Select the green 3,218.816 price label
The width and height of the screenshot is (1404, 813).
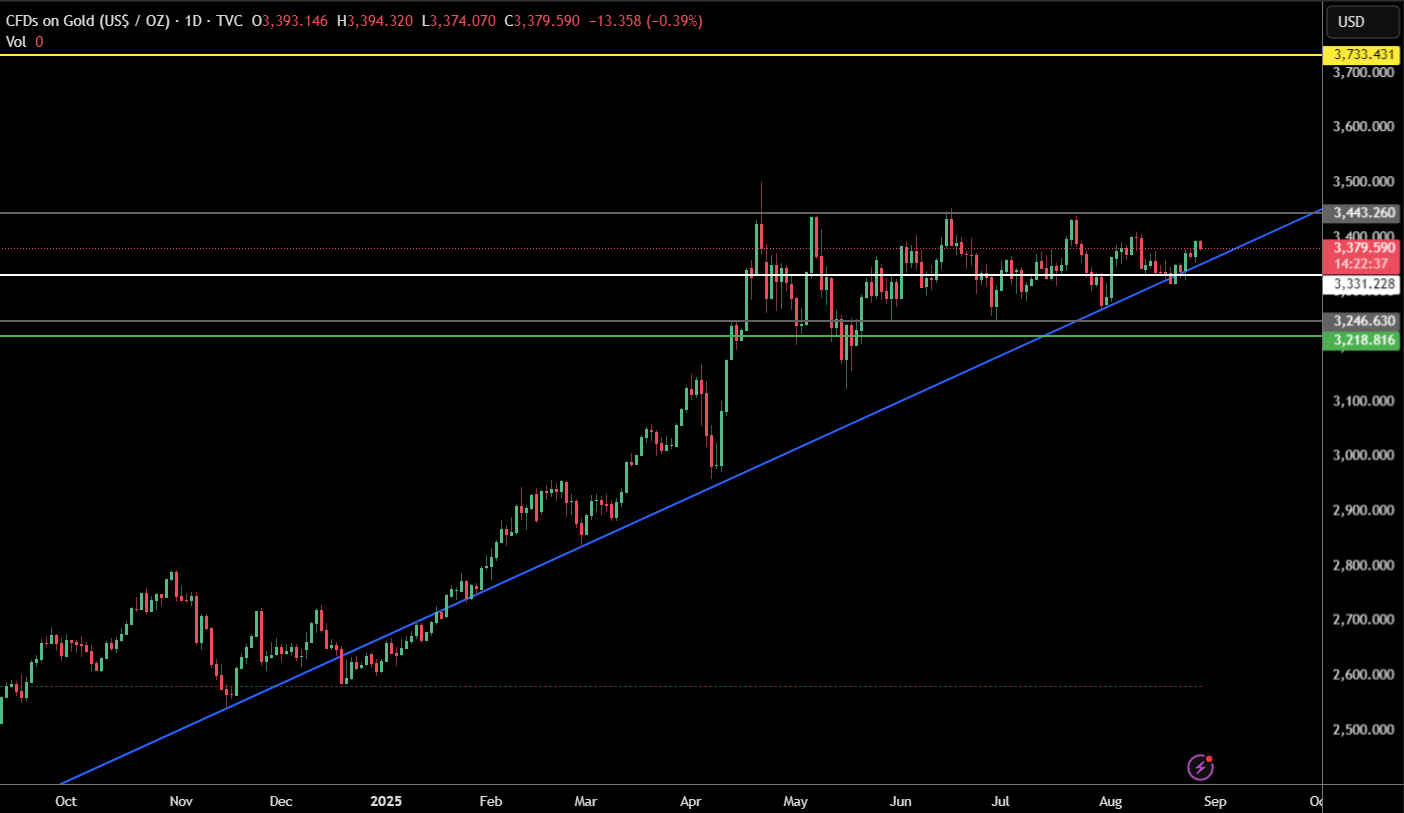(x=1361, y=341)
